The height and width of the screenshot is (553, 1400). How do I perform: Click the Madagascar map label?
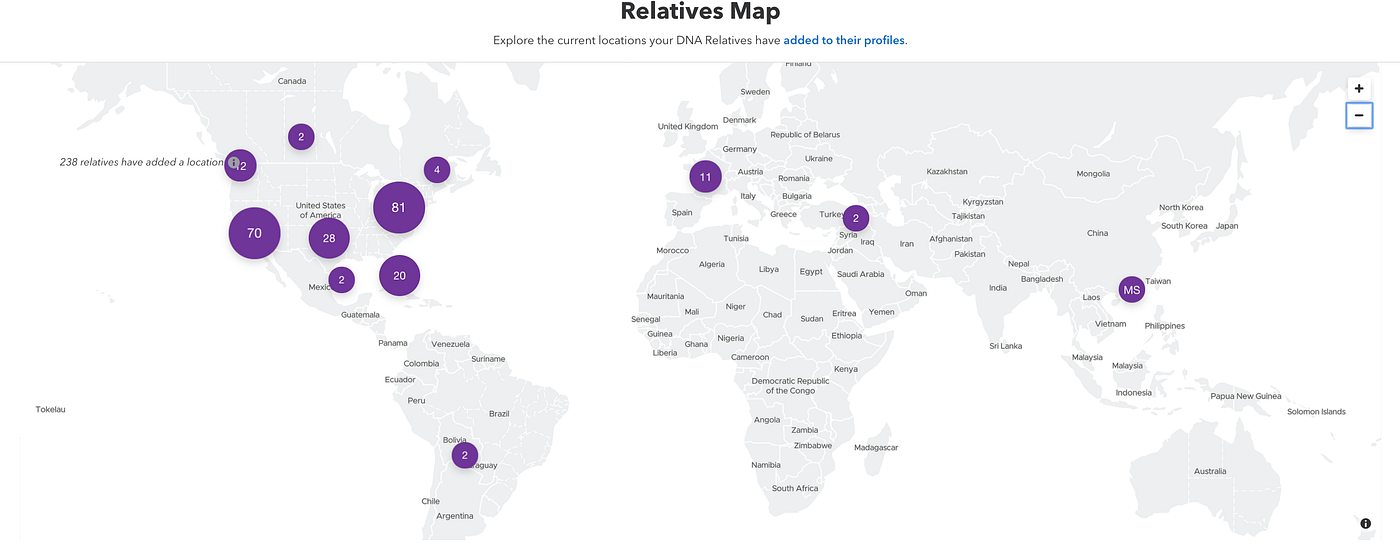click(x=876, y=448)
